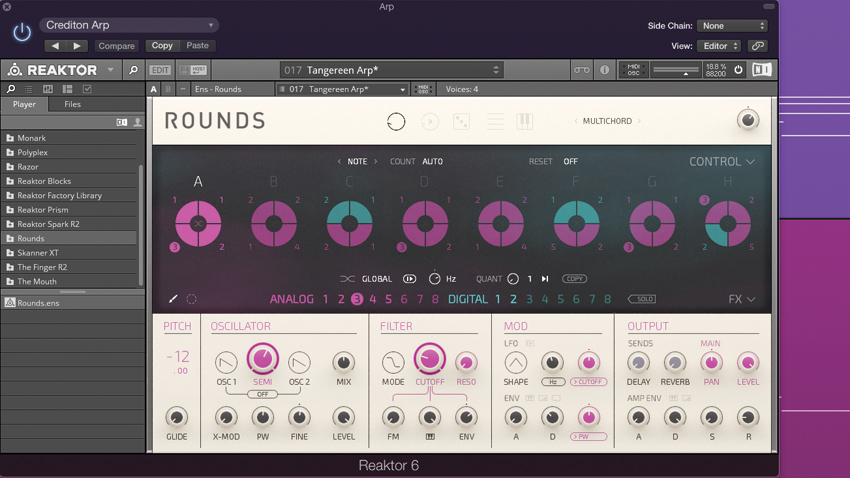Open MIDI OSC settings in toolbar

(x=633, y=70)
